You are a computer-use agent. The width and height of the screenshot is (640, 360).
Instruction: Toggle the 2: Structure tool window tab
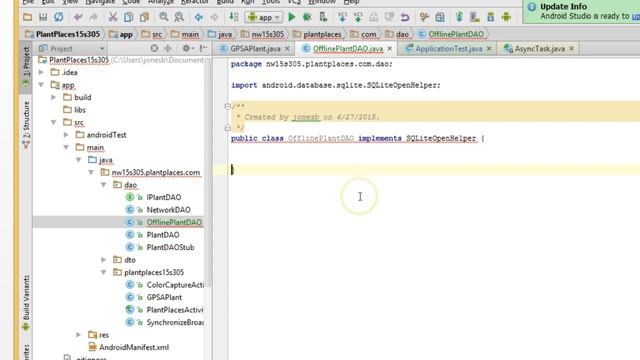pos(26,124)
